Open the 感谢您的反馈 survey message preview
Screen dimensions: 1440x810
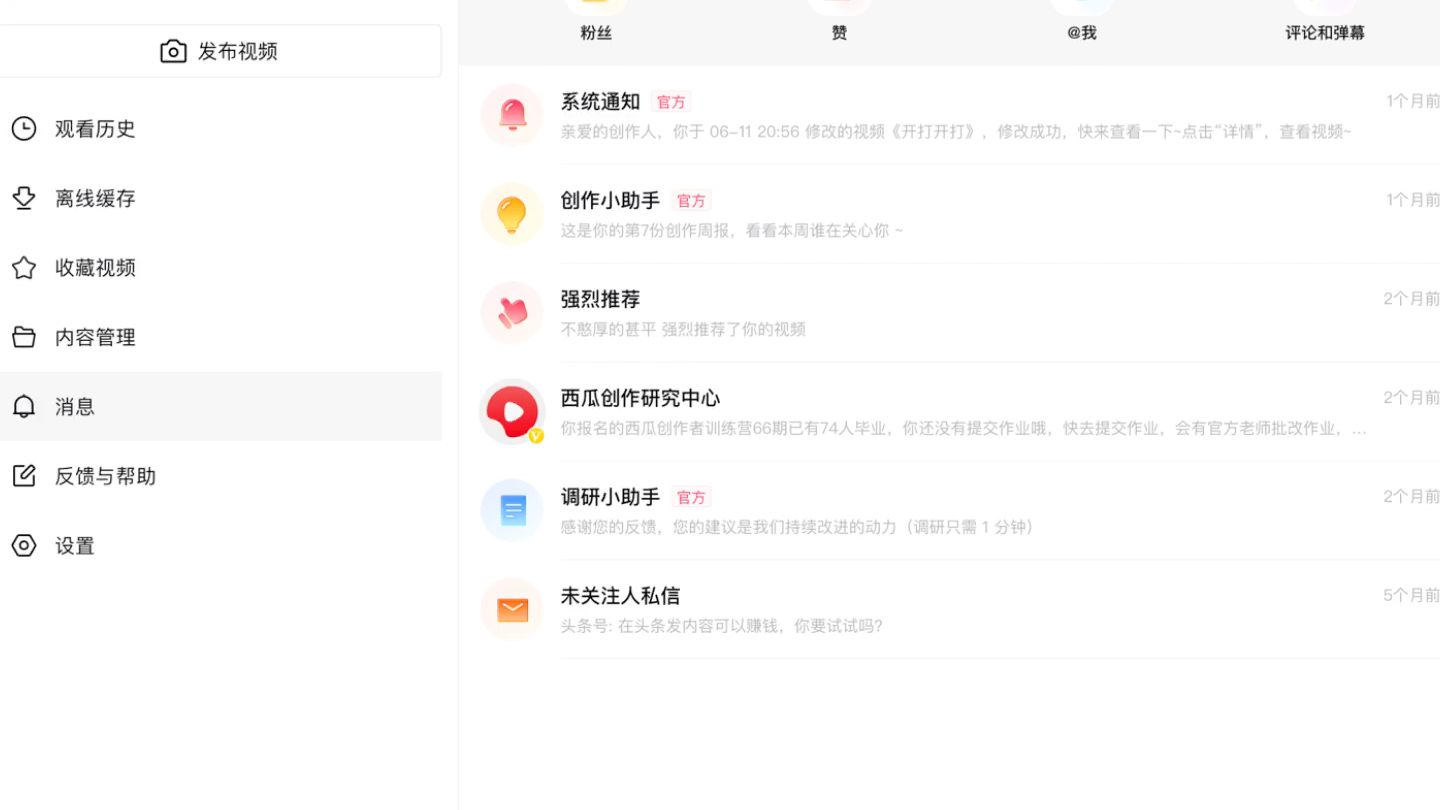click(801, 527)
